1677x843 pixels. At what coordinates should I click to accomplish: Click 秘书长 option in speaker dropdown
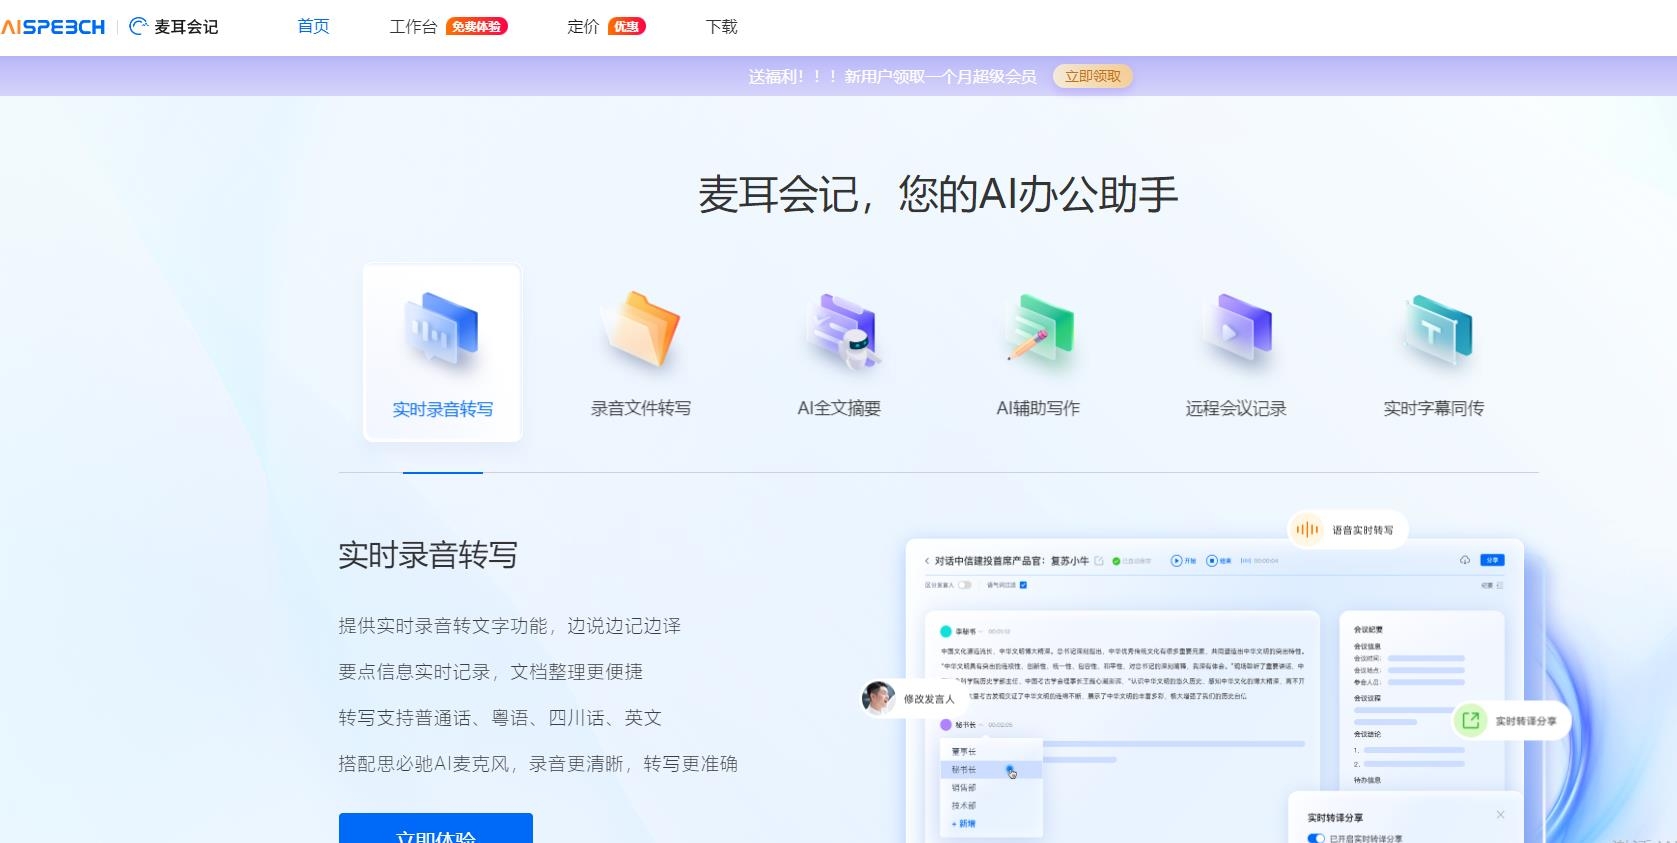(990, 770)
